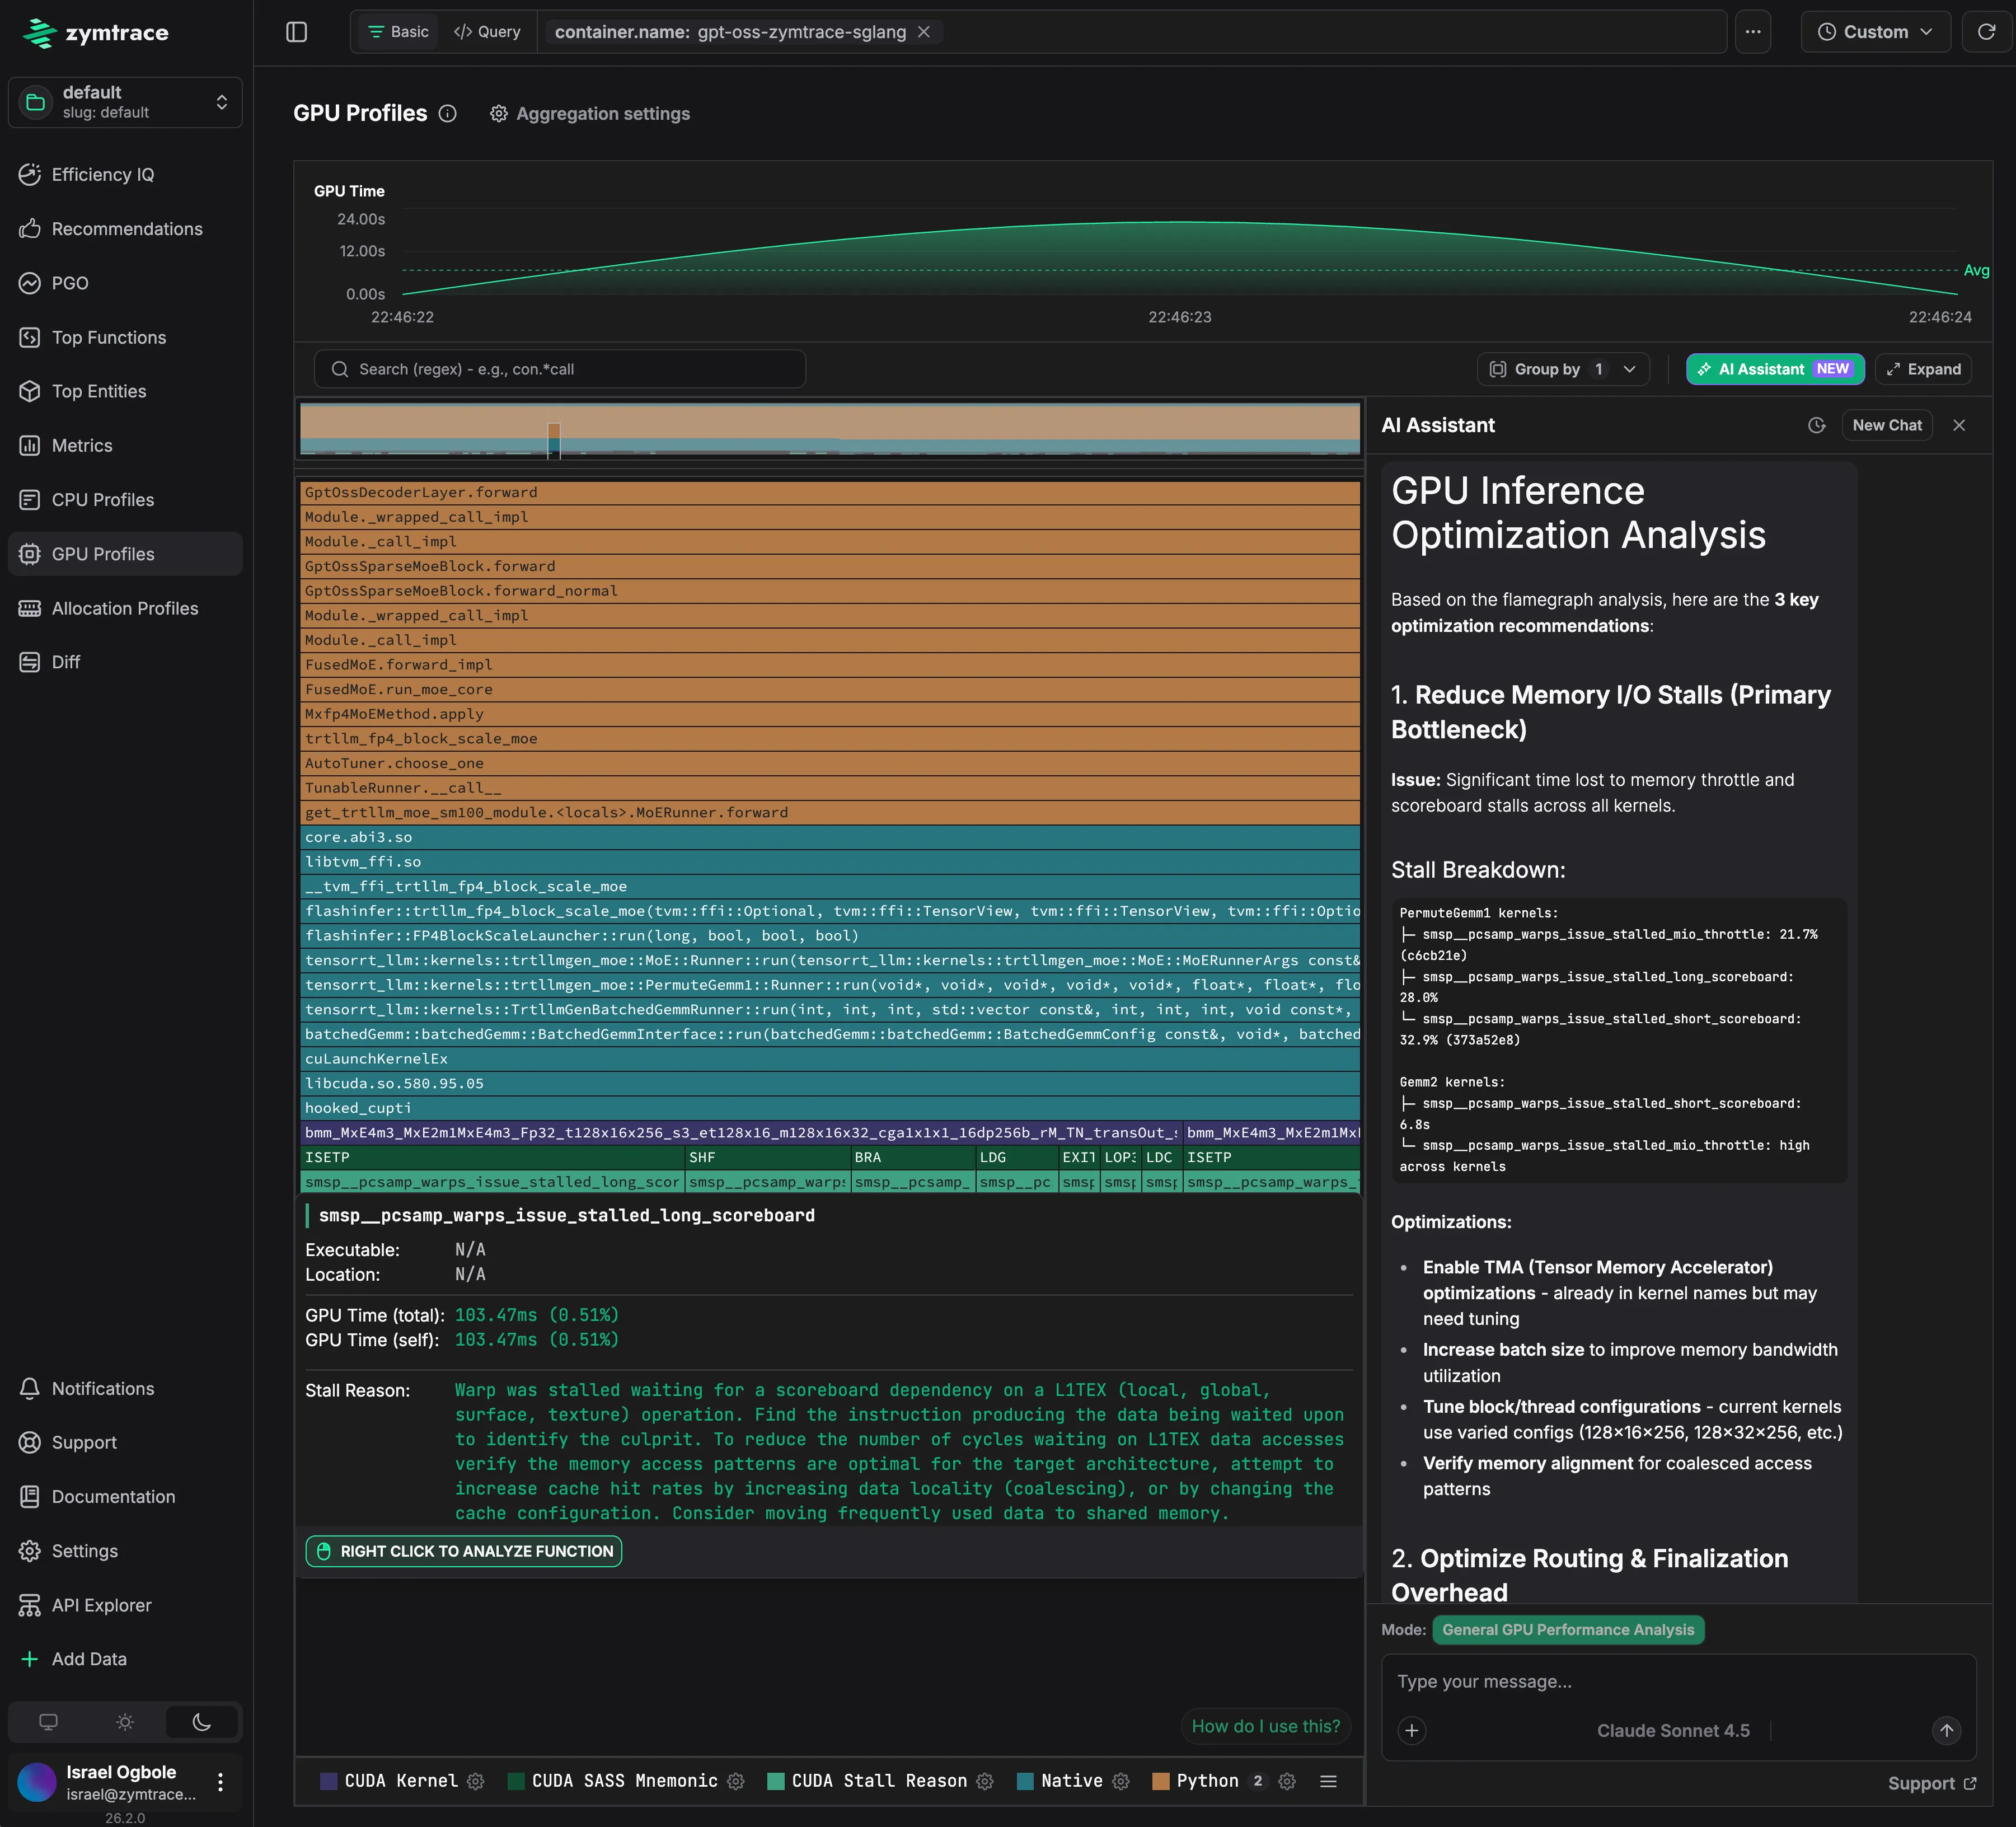Screen dimensions: 2016x1827
Task: Refresh the profile data with the reload icon
Action: point(1988,31)
